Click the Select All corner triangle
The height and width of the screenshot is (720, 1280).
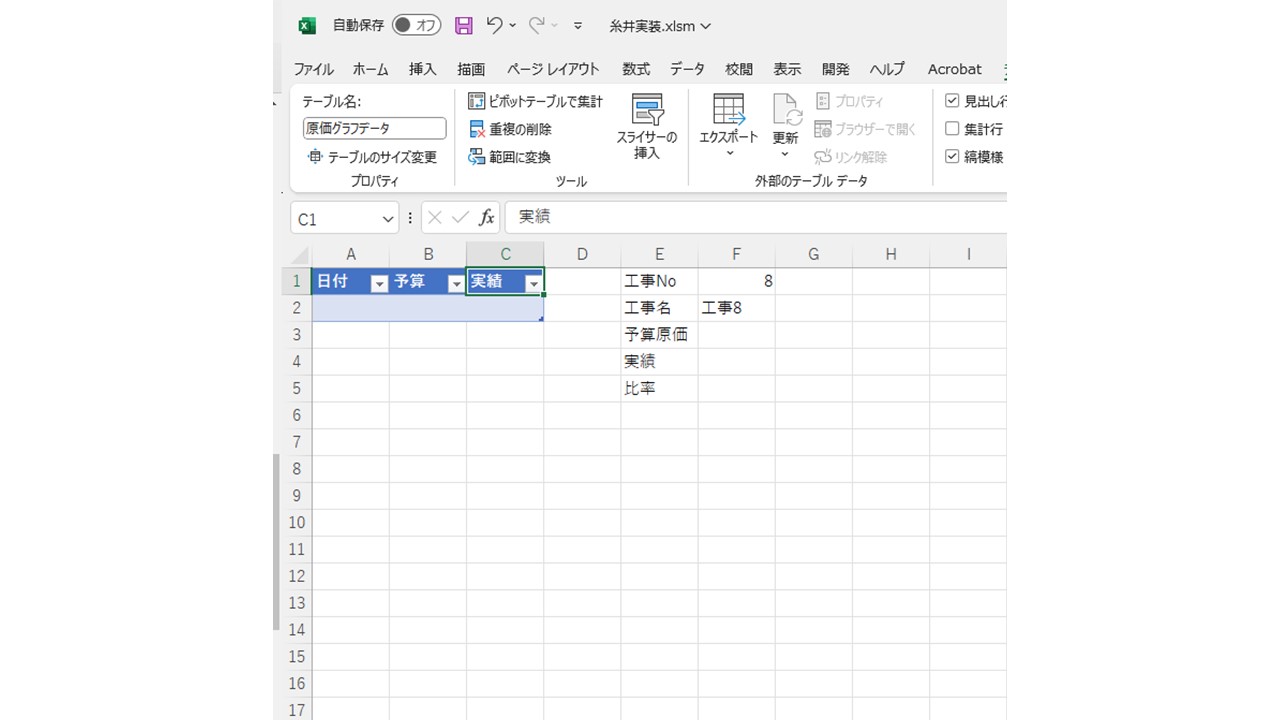(x=301, y=254)
